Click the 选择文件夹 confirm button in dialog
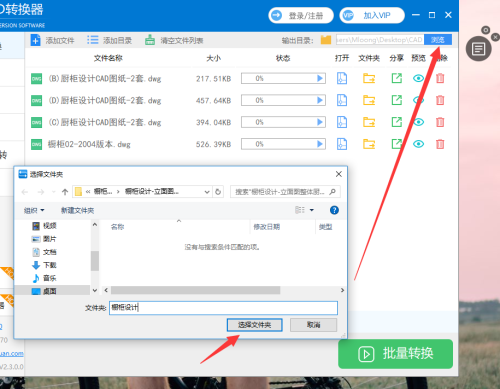The width and height of the screenshot is (500, 389). coord(255,325)
